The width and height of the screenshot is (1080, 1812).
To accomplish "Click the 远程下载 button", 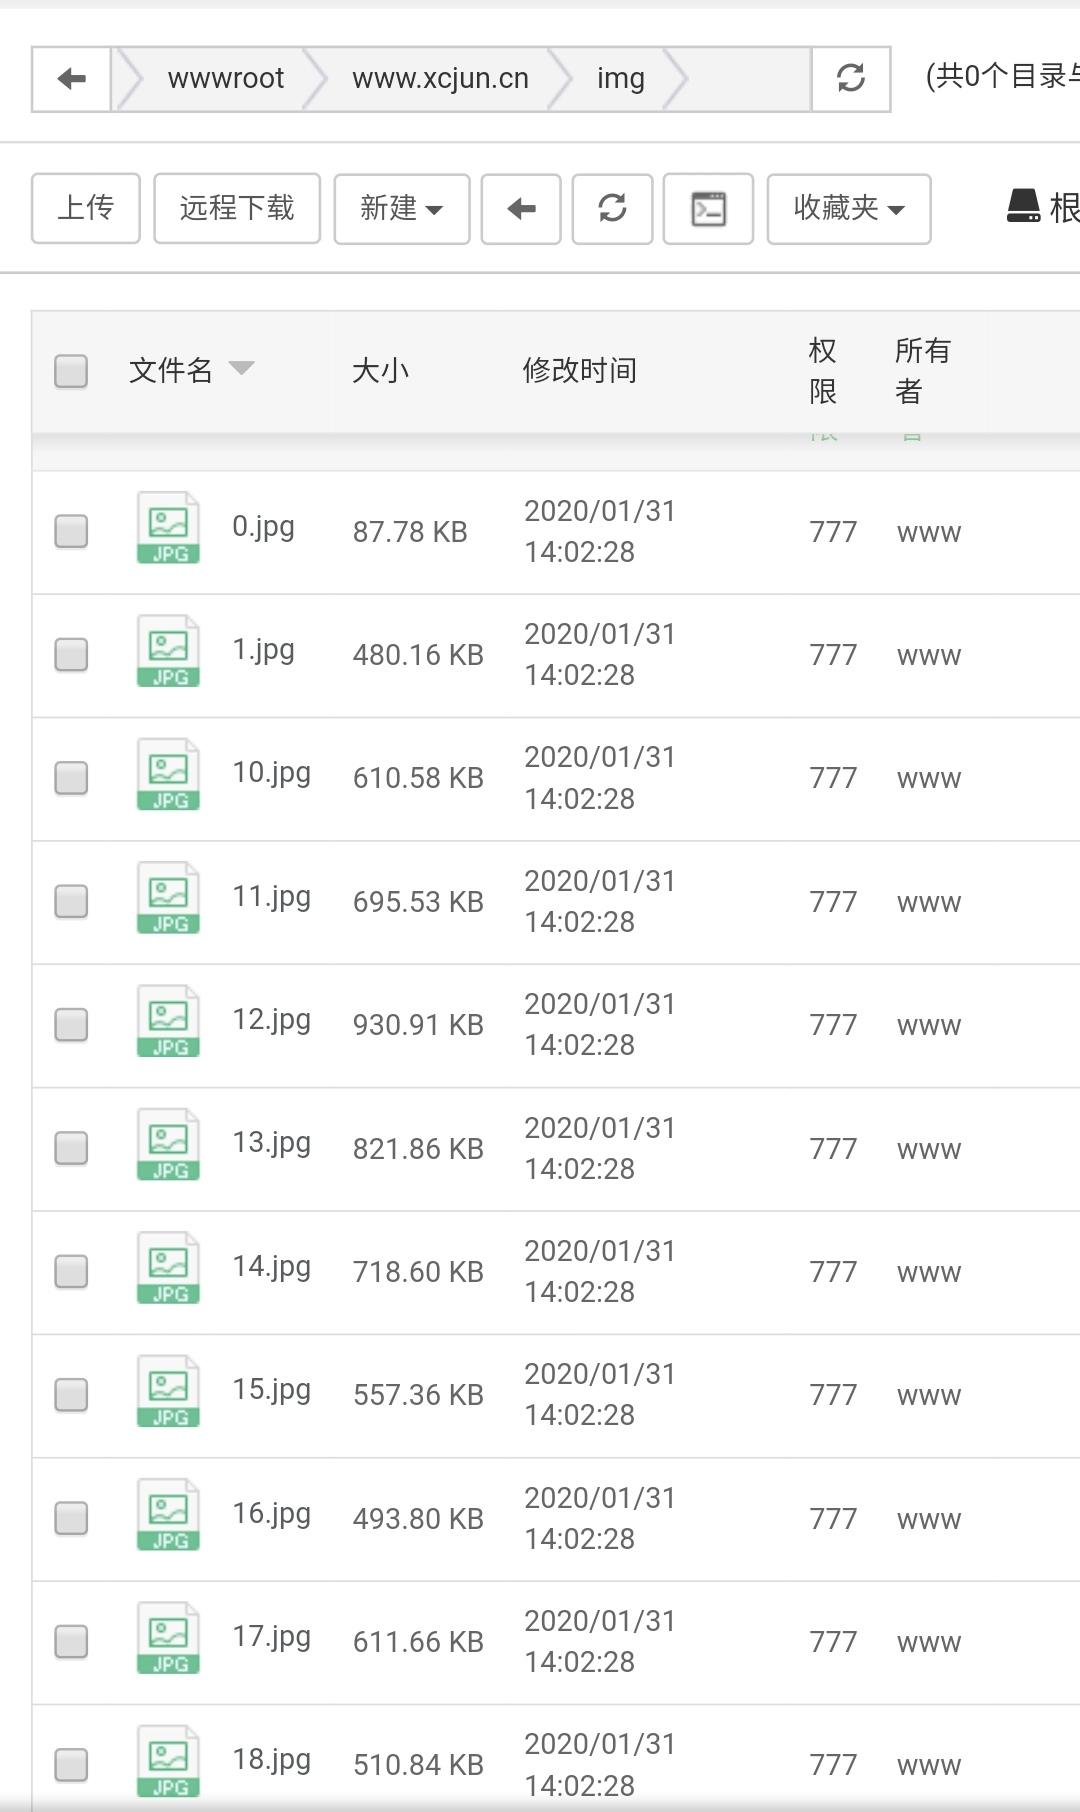I will tap(237, 208).
